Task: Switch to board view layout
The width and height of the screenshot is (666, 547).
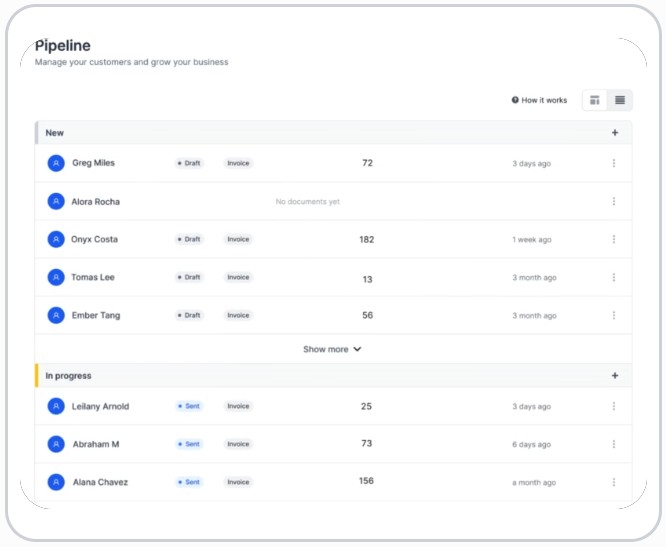Action: (x=595, y=100)
